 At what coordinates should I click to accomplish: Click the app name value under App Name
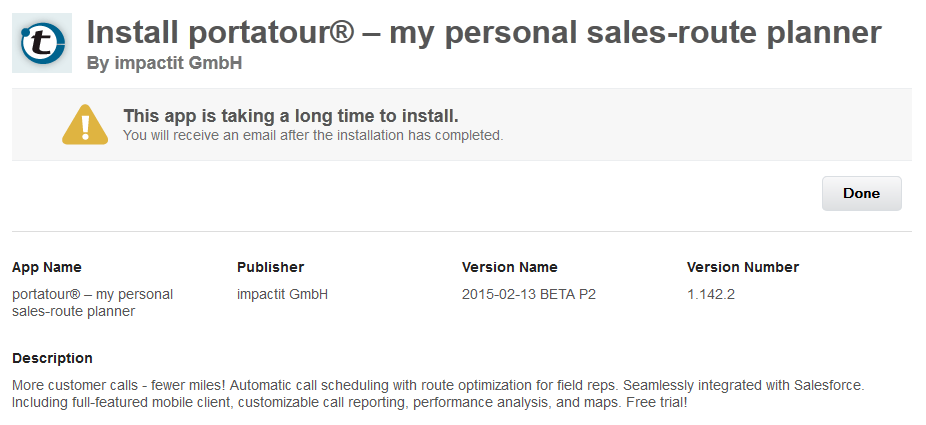[93, 303]
